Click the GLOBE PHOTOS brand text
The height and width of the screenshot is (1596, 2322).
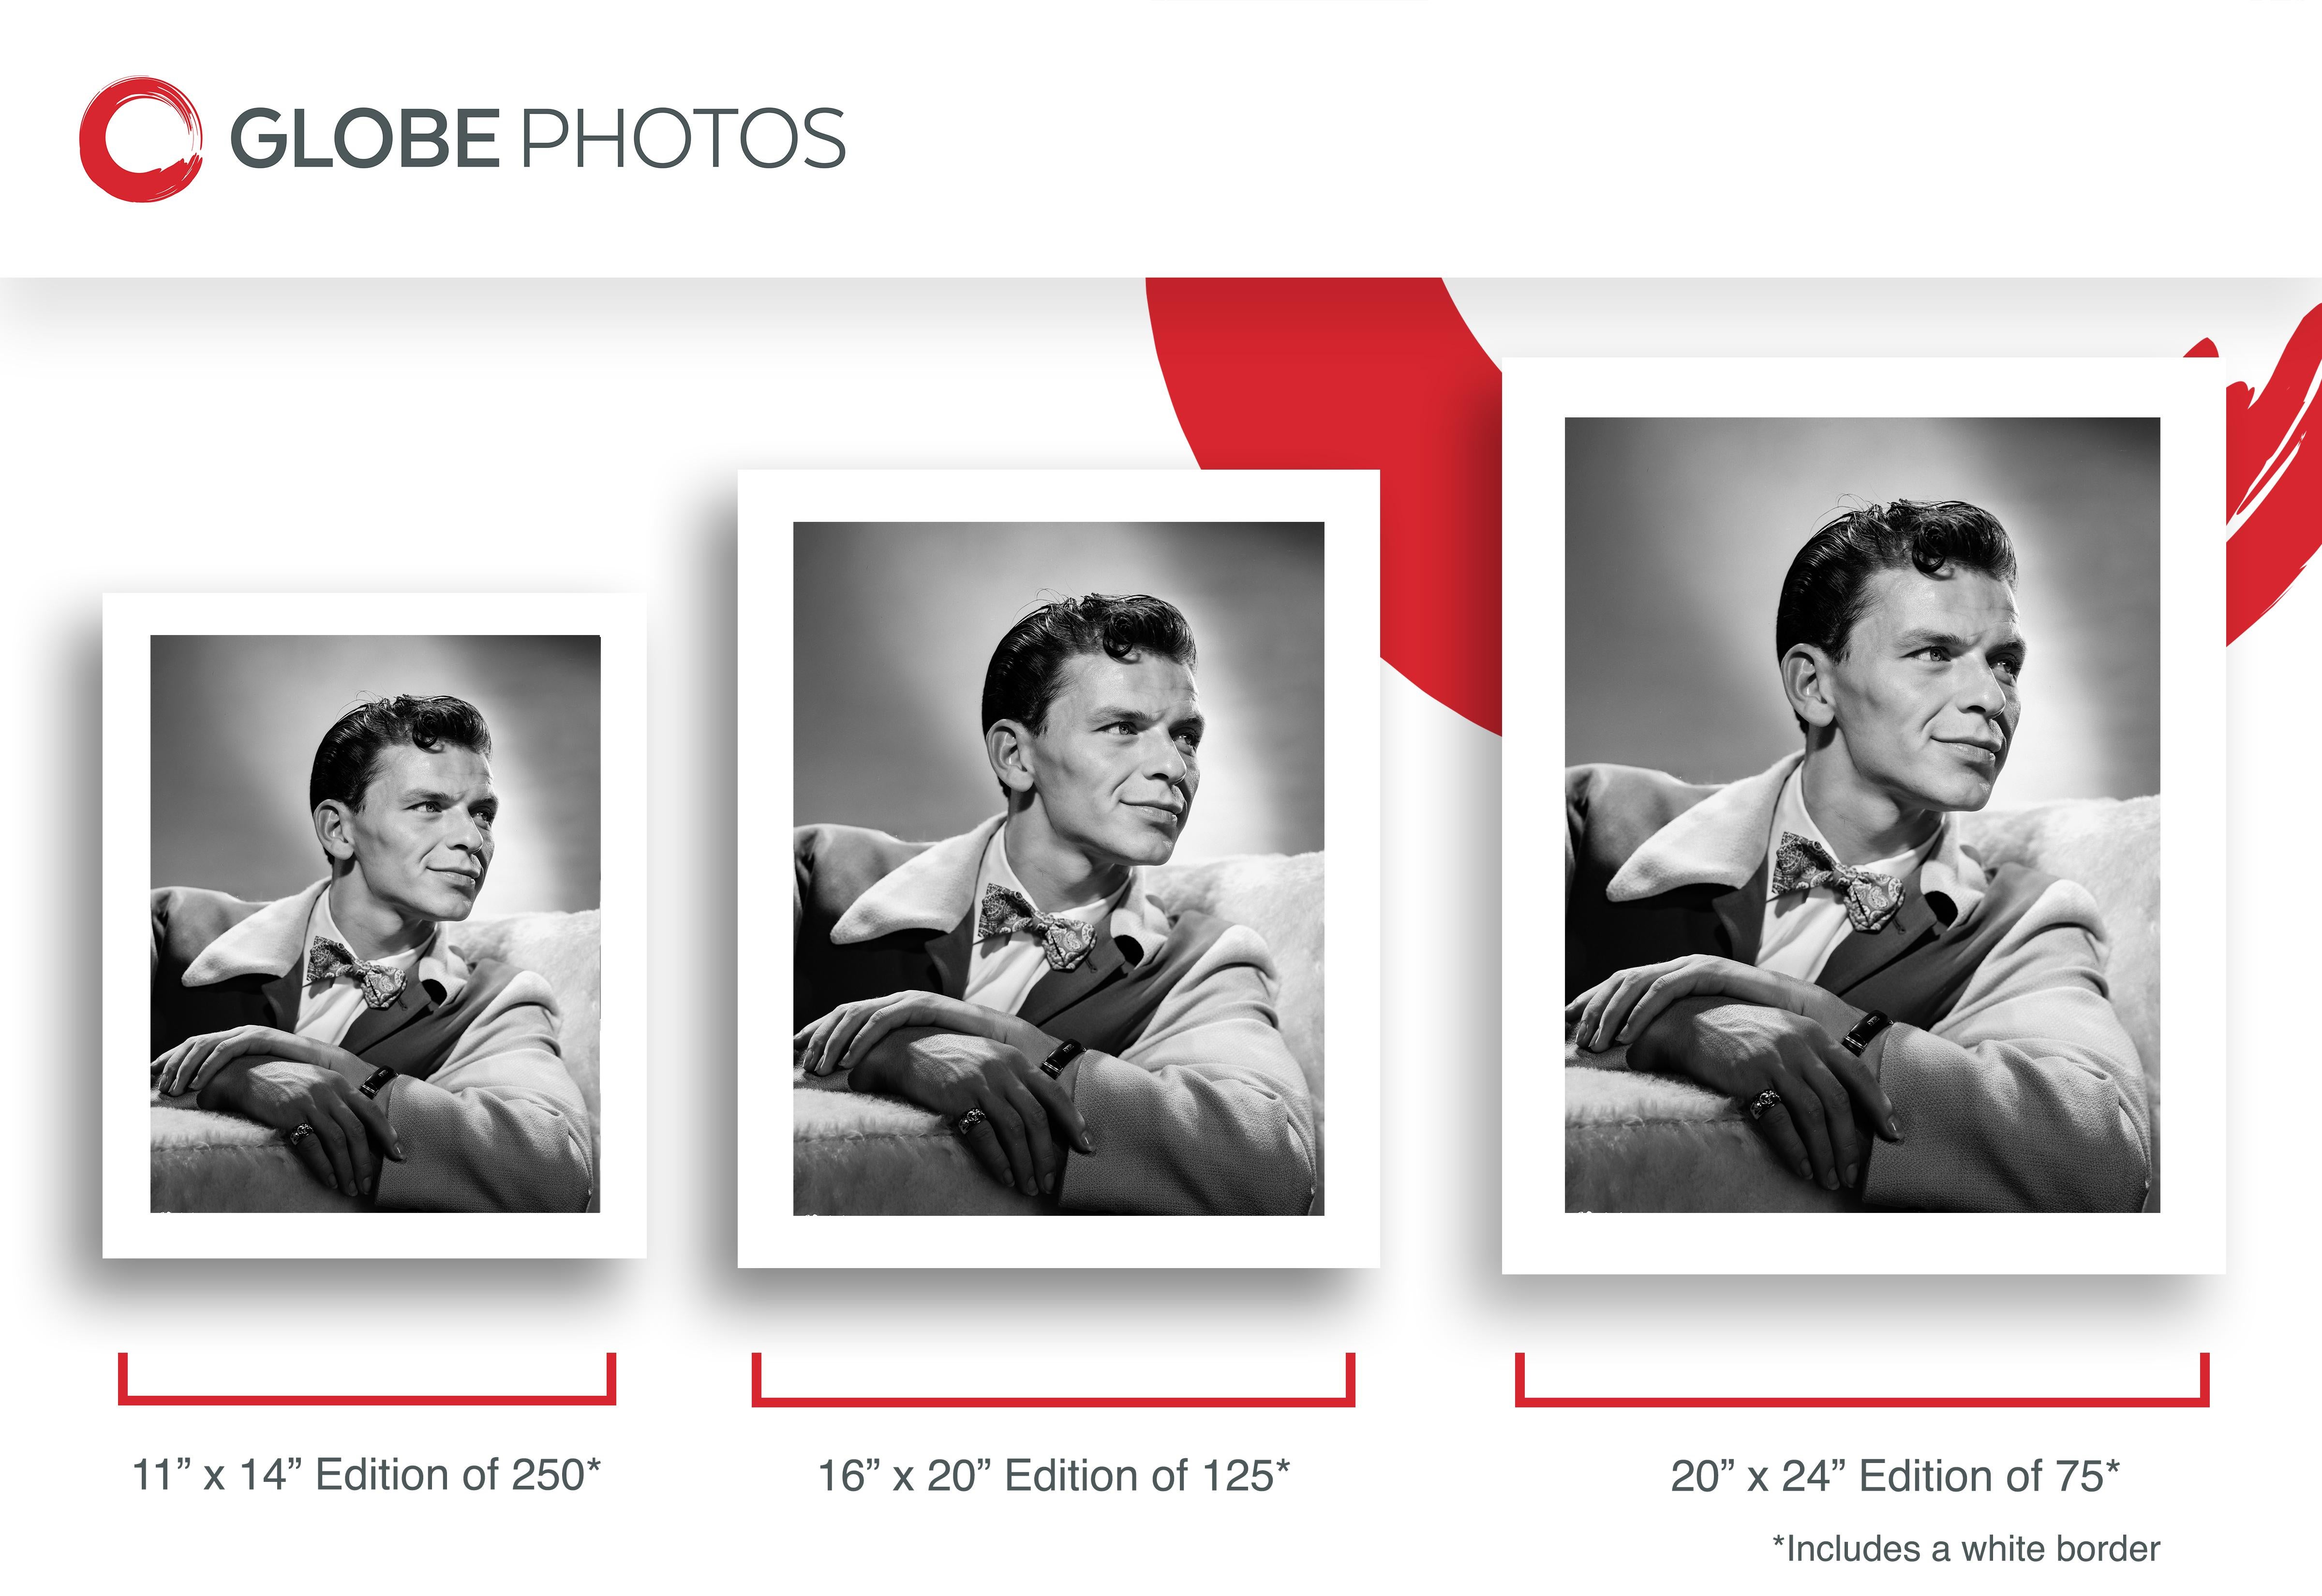[538, 138]
